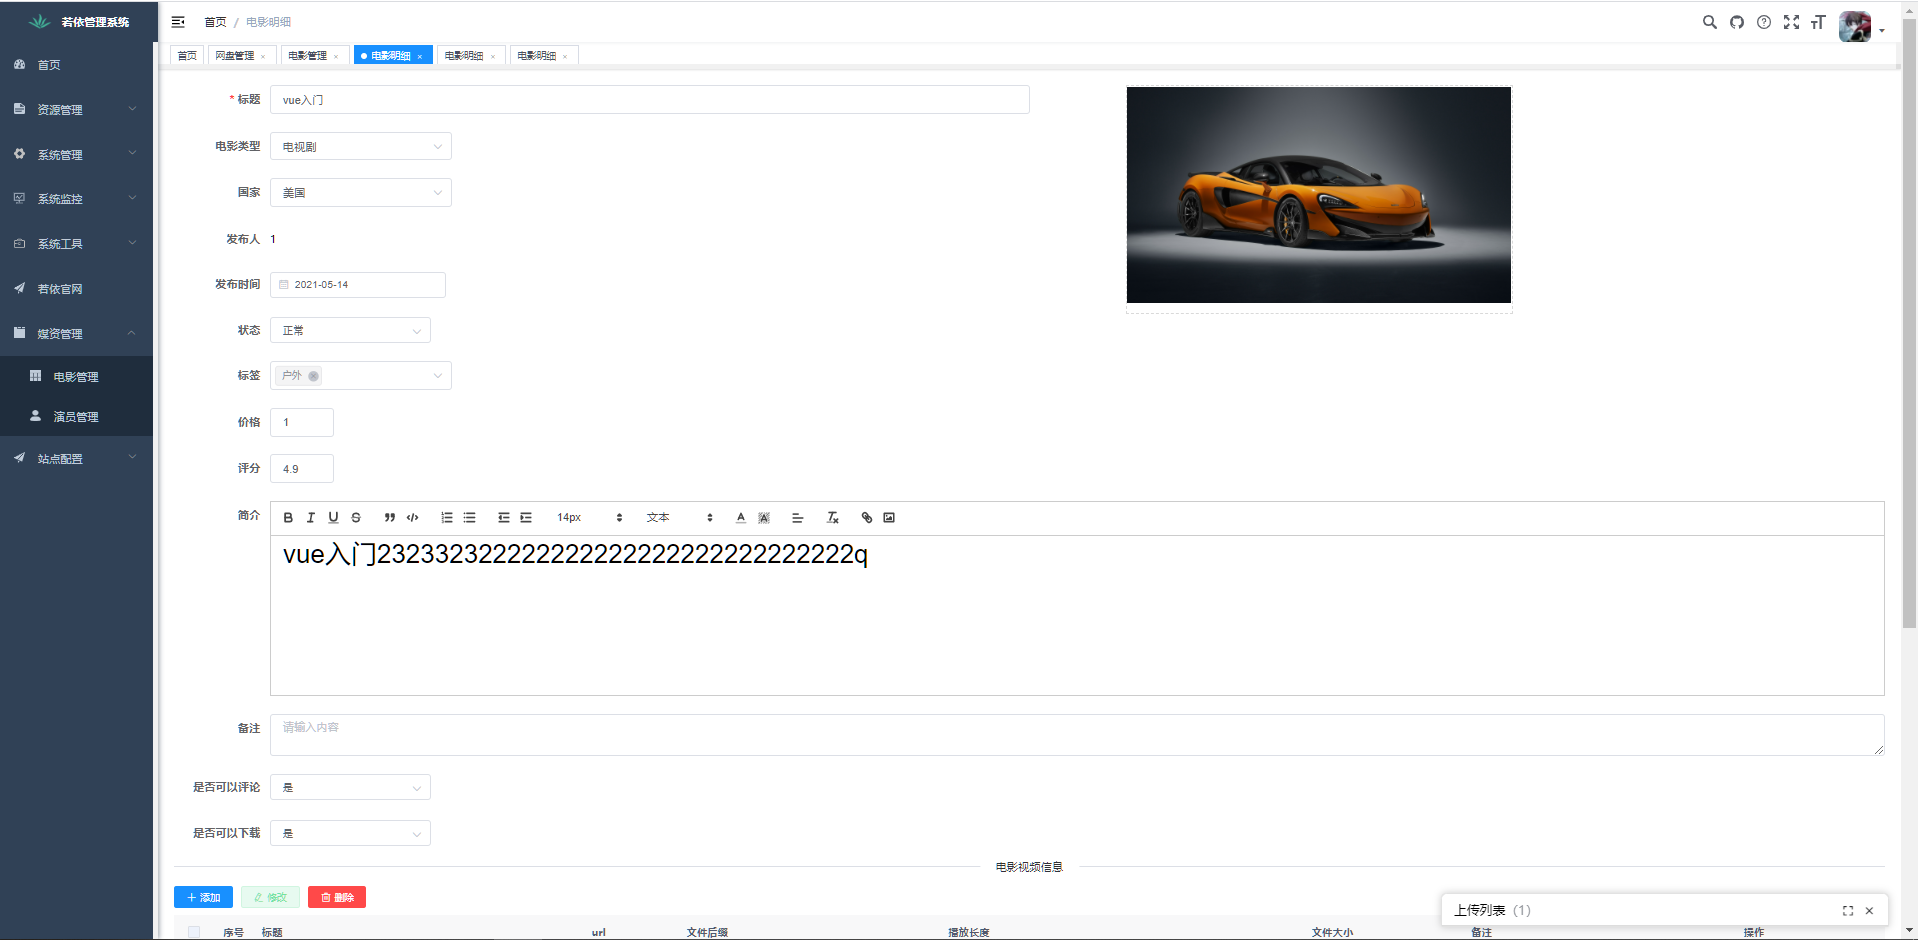1918x940 pixels.
Task: Toggle strikethrough formatting in the editor
Action: (356, 518)
